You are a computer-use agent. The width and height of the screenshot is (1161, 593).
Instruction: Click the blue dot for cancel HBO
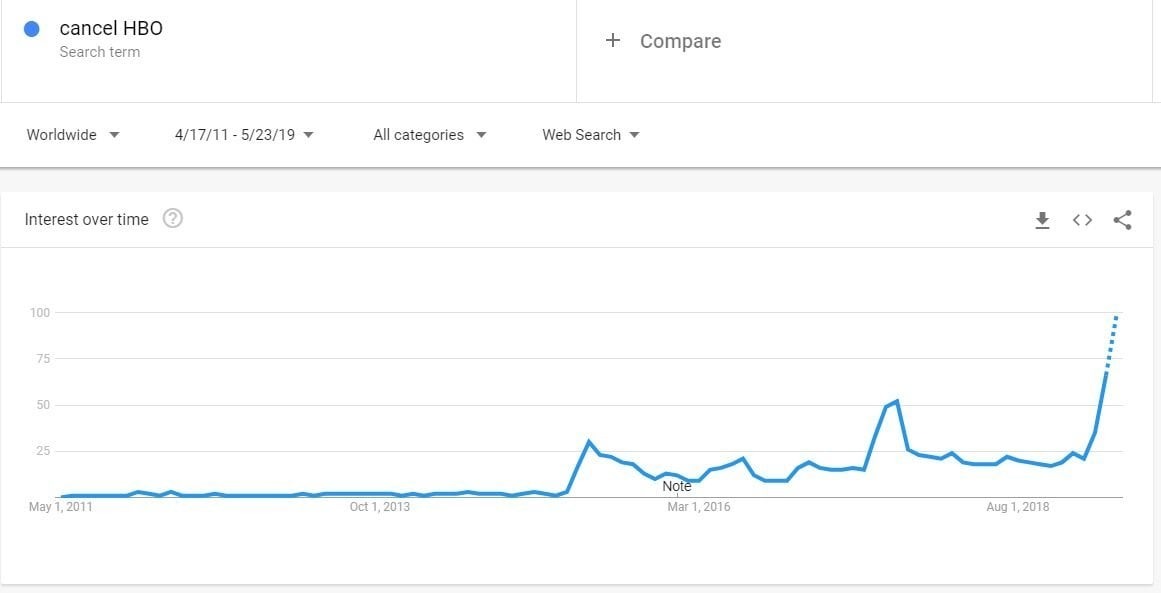click(x=31, y=29)
